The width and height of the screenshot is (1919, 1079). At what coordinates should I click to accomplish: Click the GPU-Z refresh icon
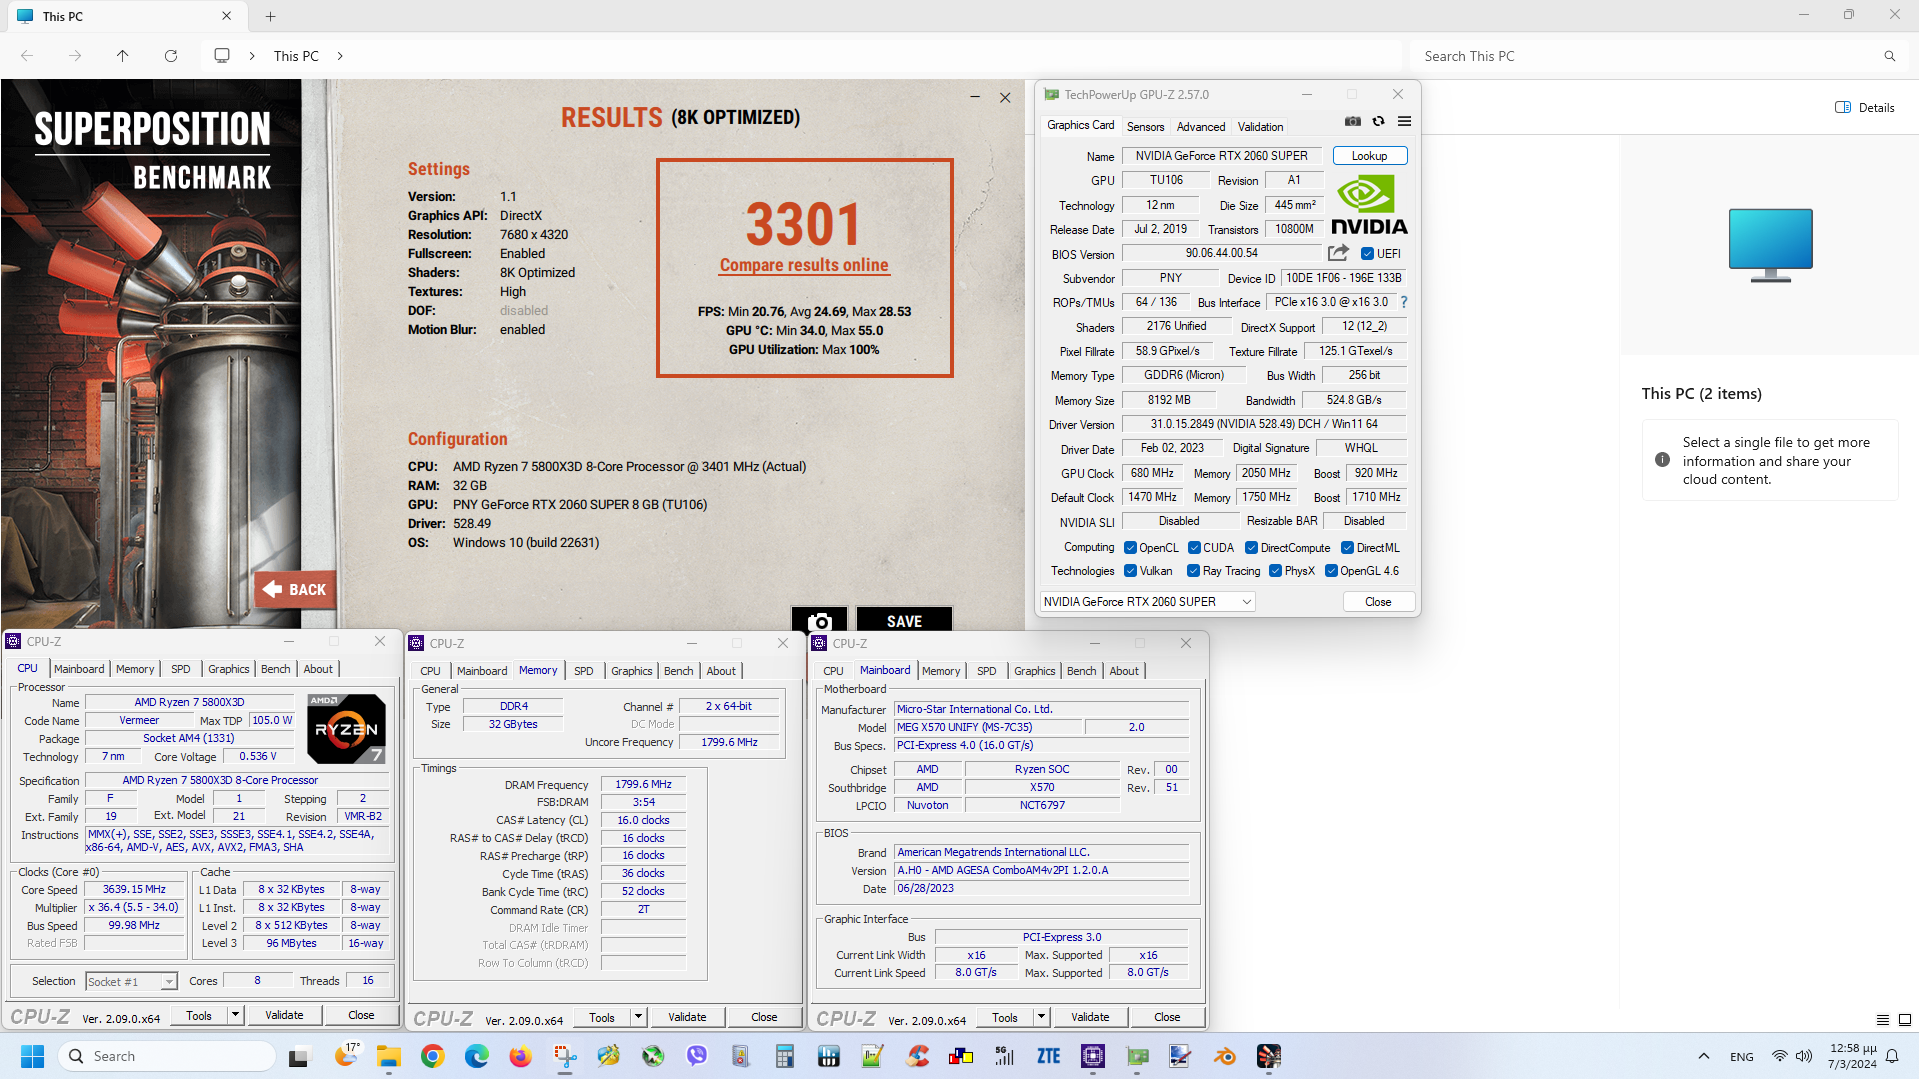coord(1378,121)
